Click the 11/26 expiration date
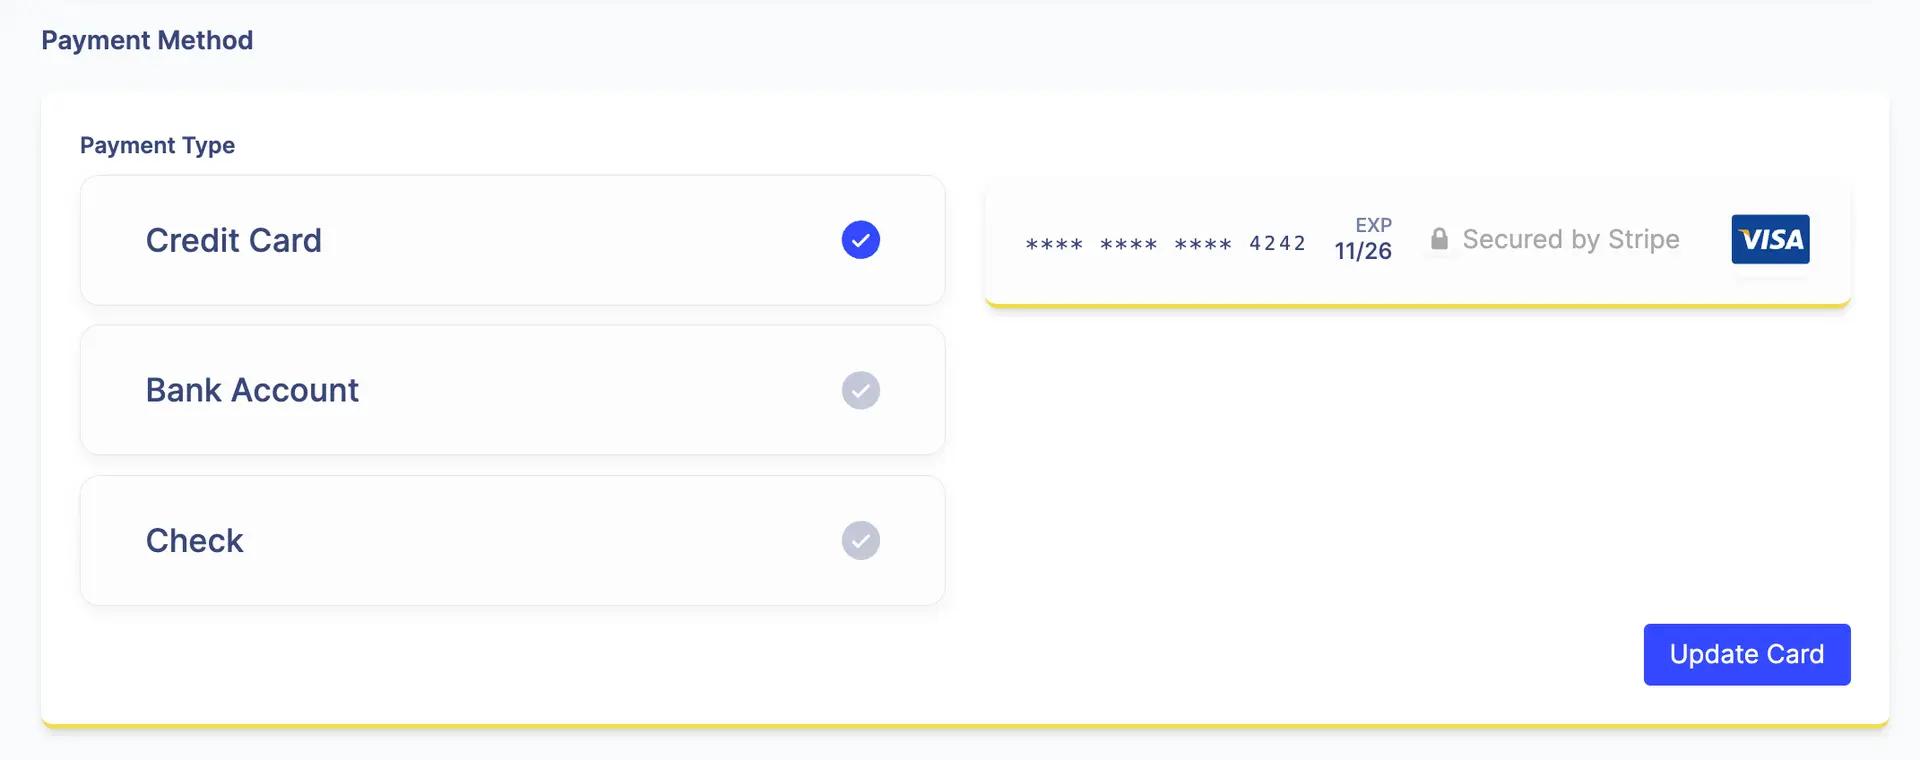Image resolution: width=1920 pixels, height=760 pixels. click(1363, 251)
